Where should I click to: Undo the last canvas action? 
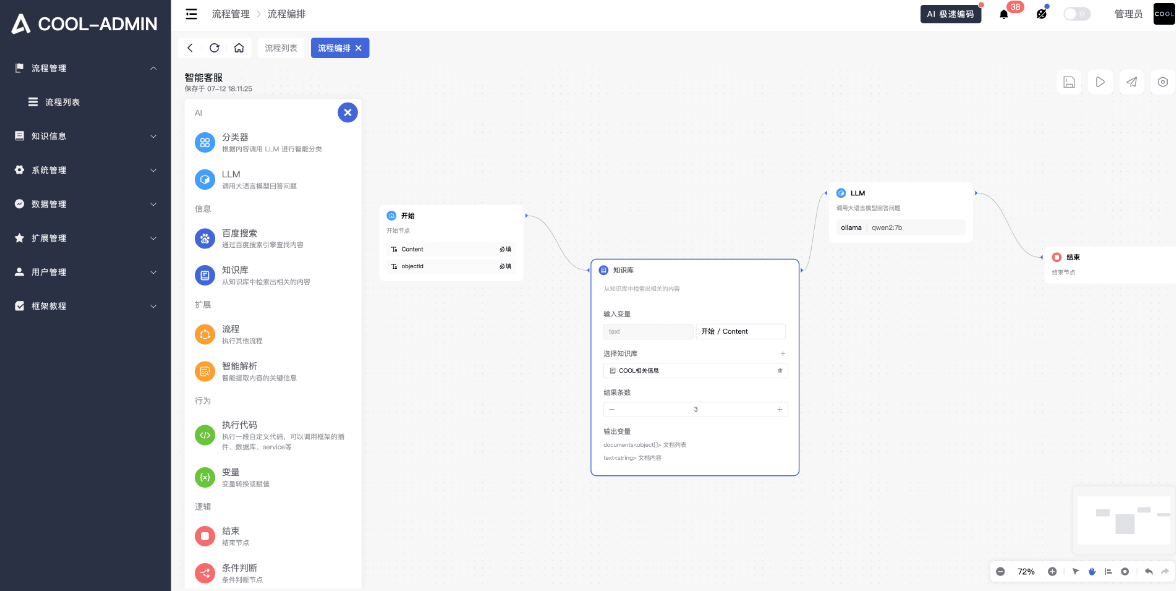(1149, 572)
